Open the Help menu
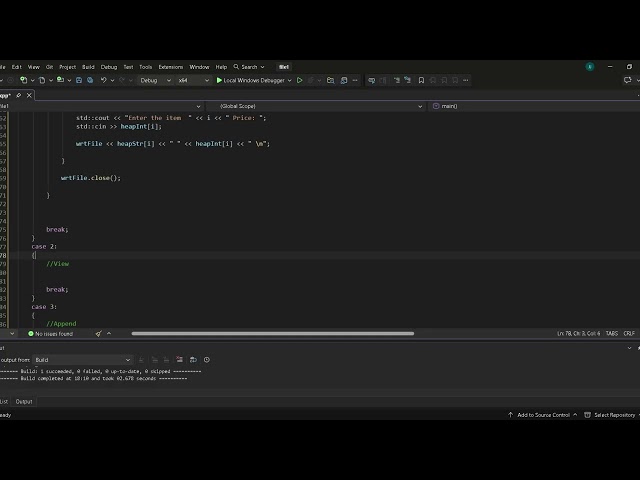Screen dimensions: 640x480 coord(221,67)
